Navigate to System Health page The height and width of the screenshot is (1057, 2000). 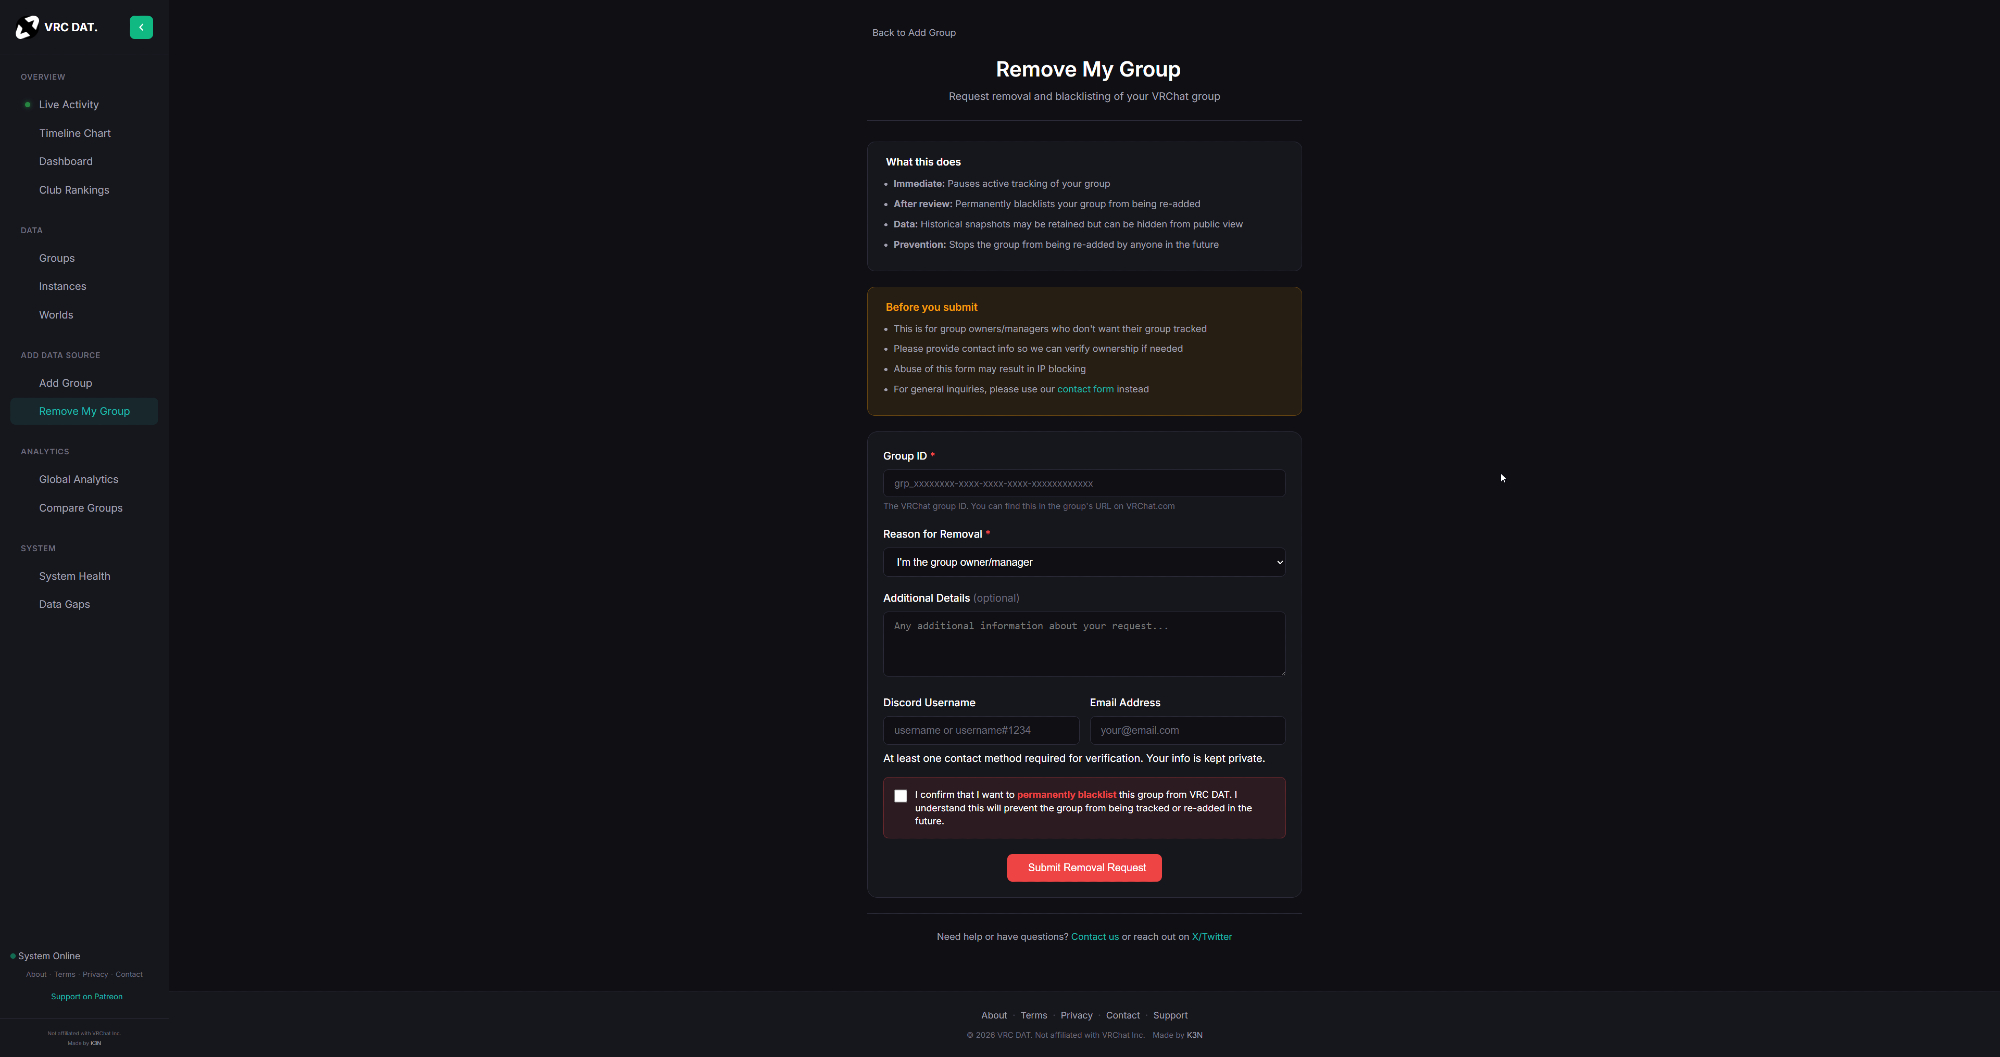click(x=75, y=576)
